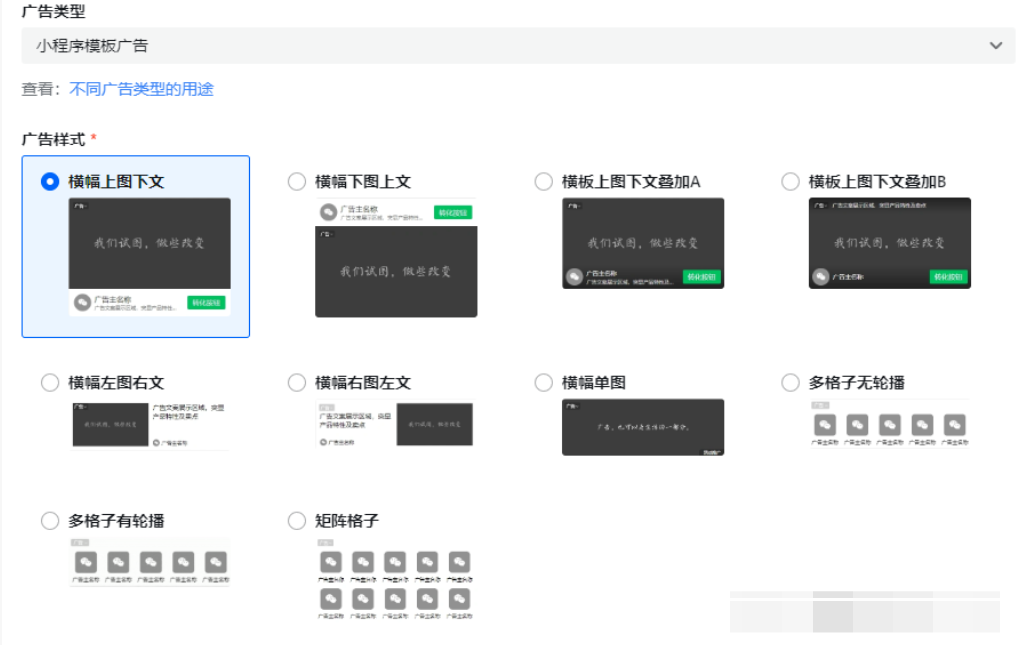Click the 横幅单图 preview thumbnail
This screenshot has height=645, width=1024.
(x=642, y=427)
